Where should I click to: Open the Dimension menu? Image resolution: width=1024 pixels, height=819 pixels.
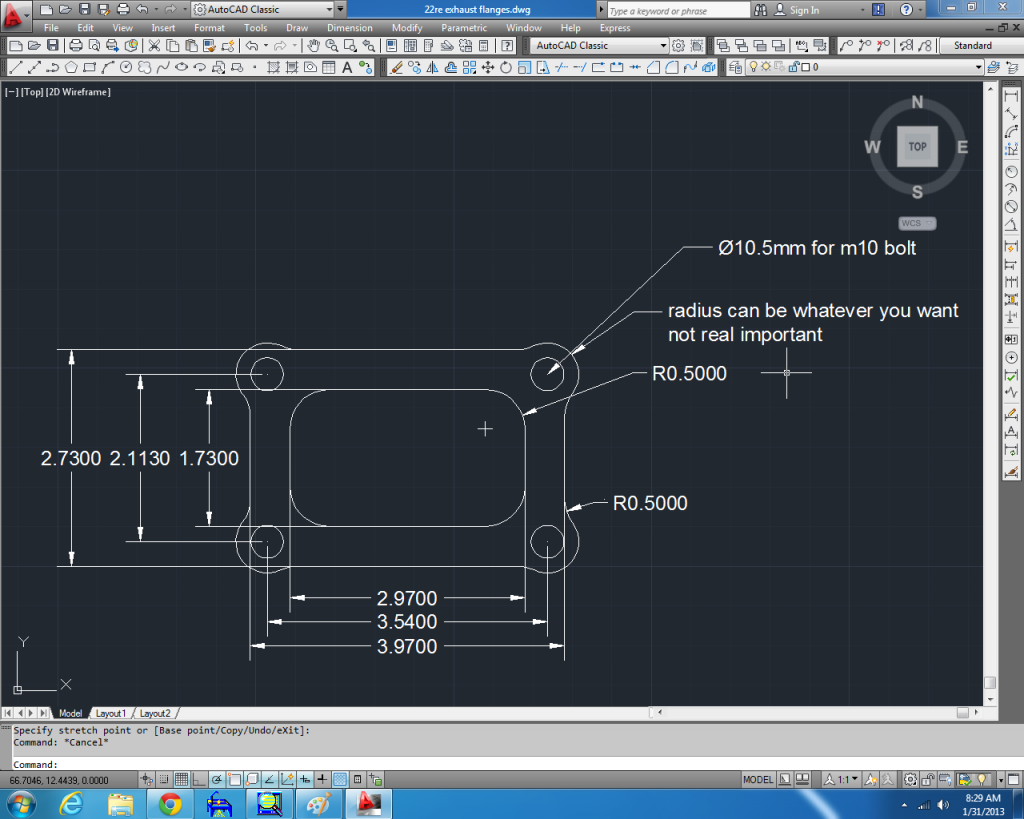coord(349,27)
